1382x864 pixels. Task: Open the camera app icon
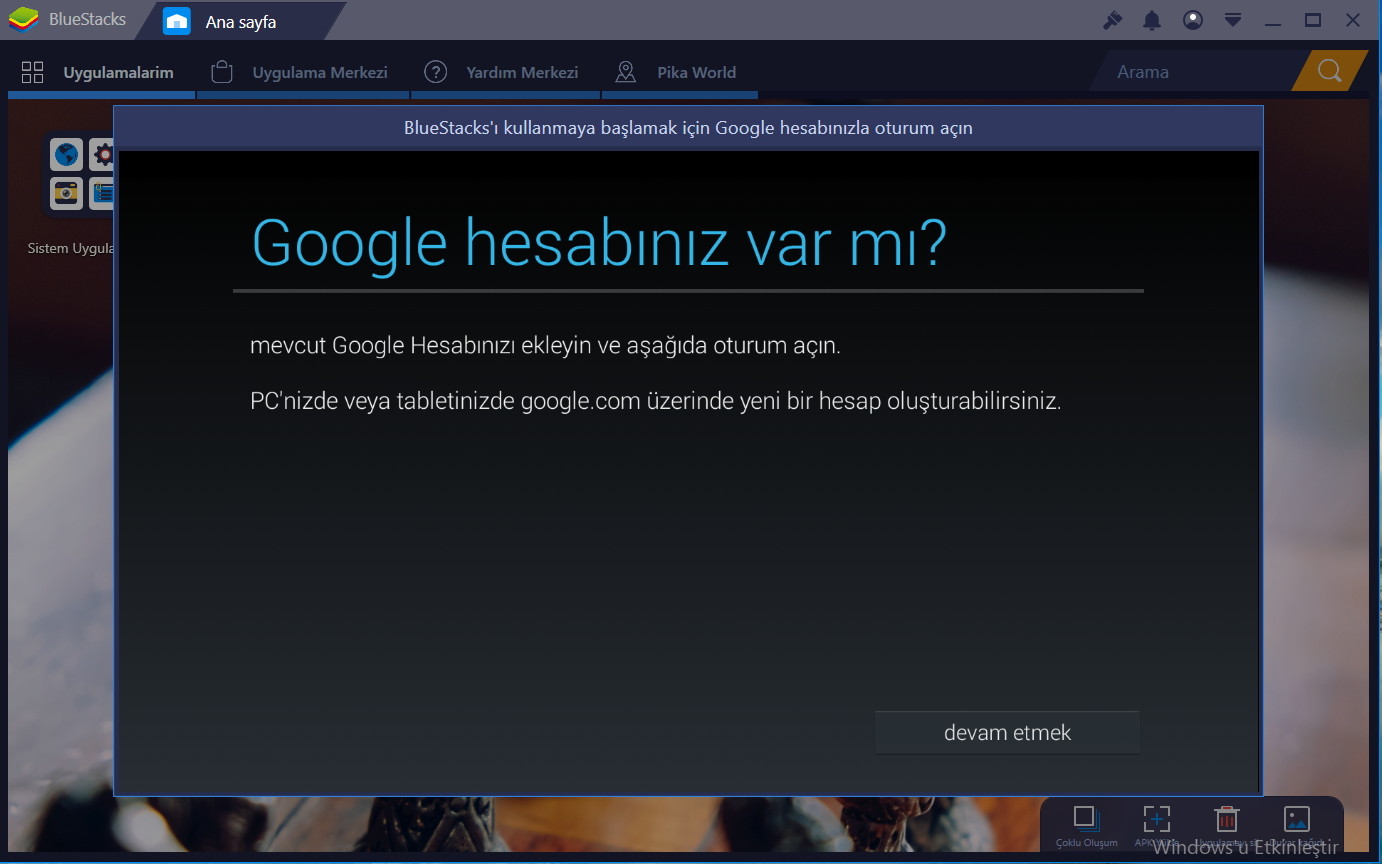[x=66, y=193]
